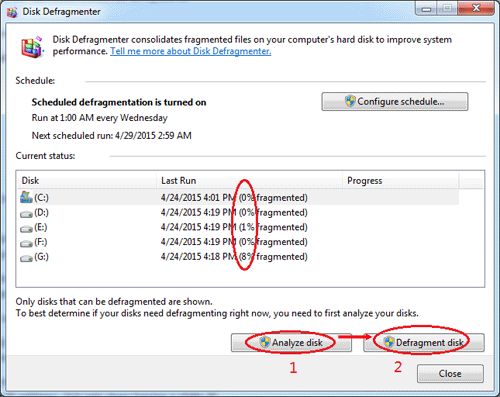Screen dimensions: 500x397
Task: Sort by the Last Run column header
Action: click(250, 180)
